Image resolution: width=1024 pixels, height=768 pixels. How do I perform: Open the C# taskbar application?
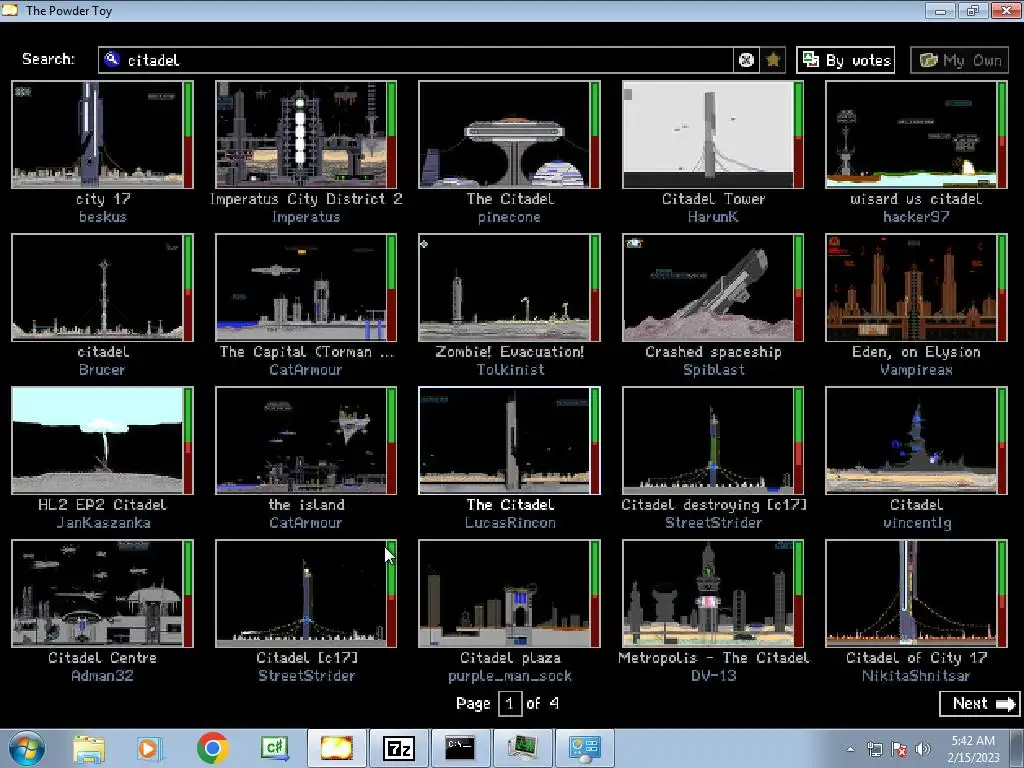274,748
